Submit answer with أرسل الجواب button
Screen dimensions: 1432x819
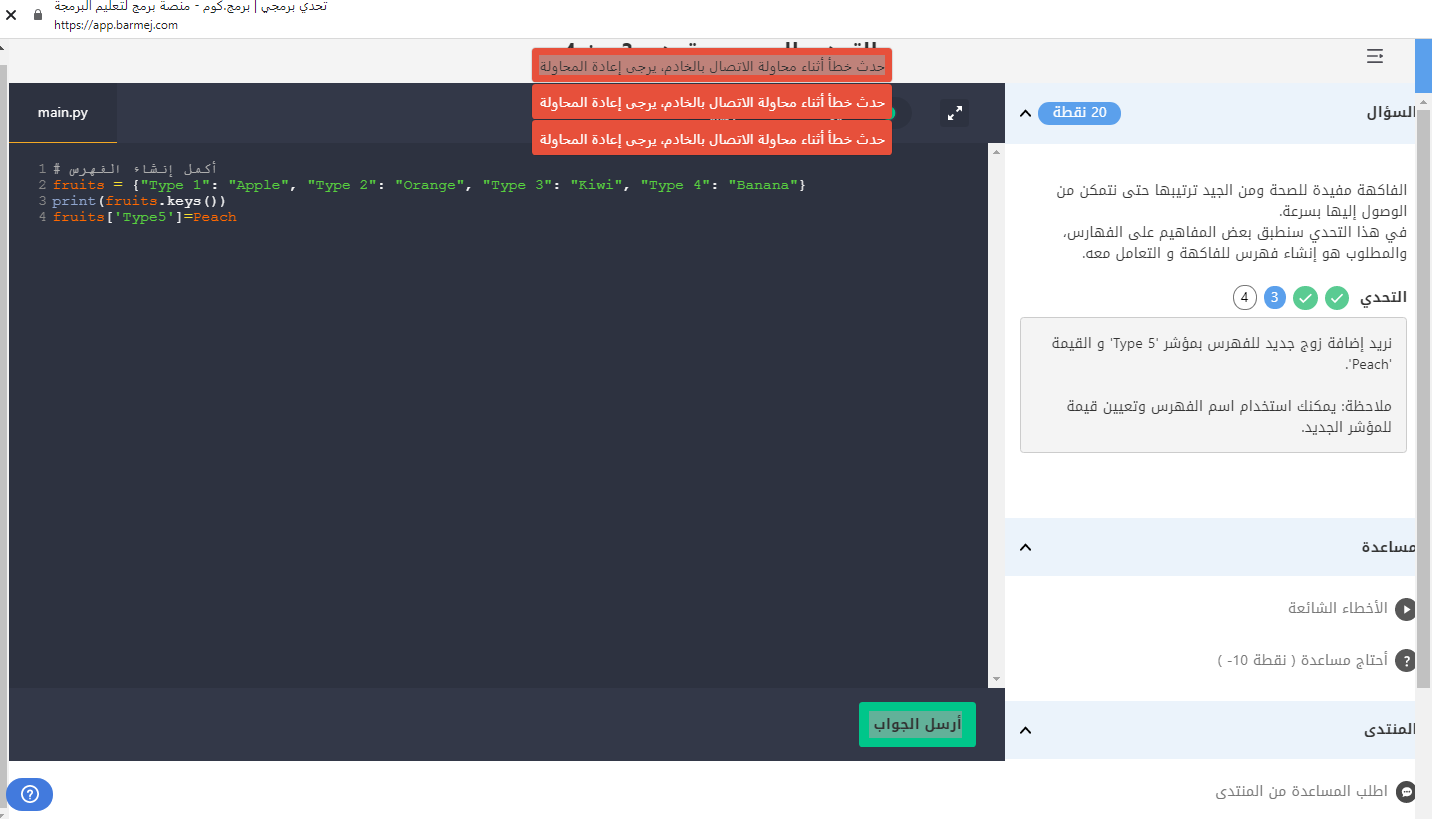tap(916, 724)
